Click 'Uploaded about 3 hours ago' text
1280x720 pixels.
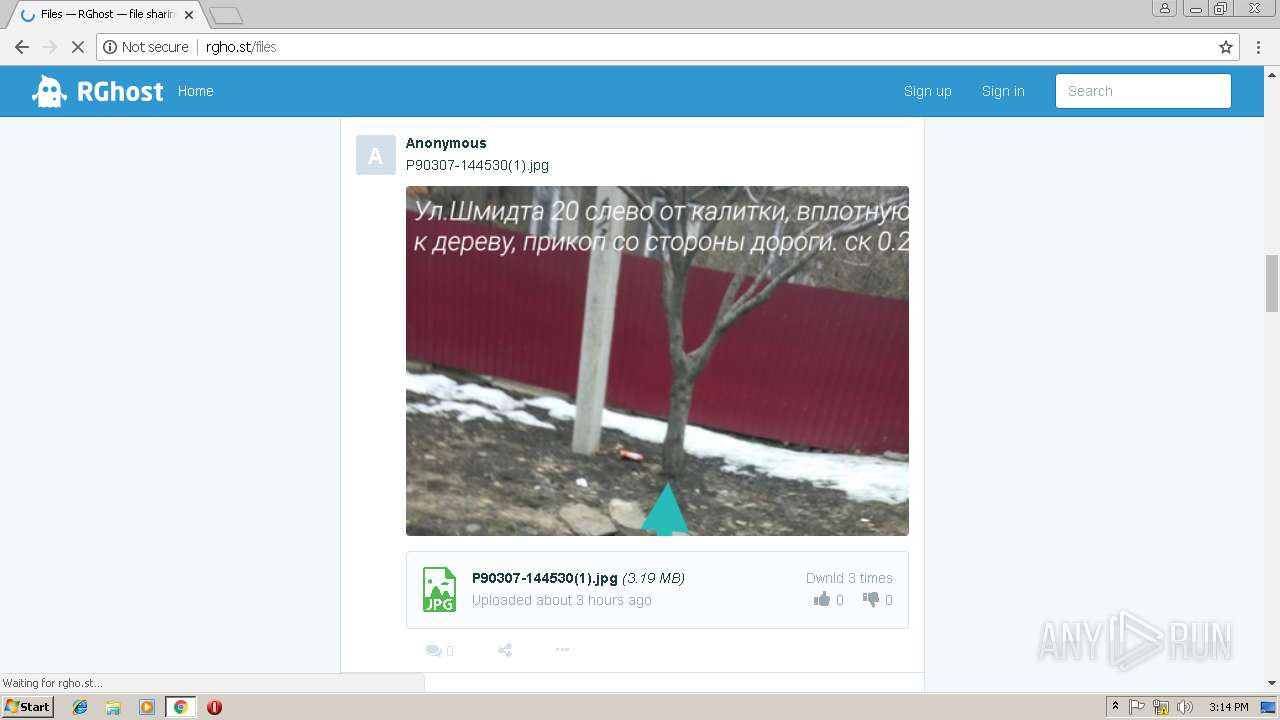tap(562, 600)
